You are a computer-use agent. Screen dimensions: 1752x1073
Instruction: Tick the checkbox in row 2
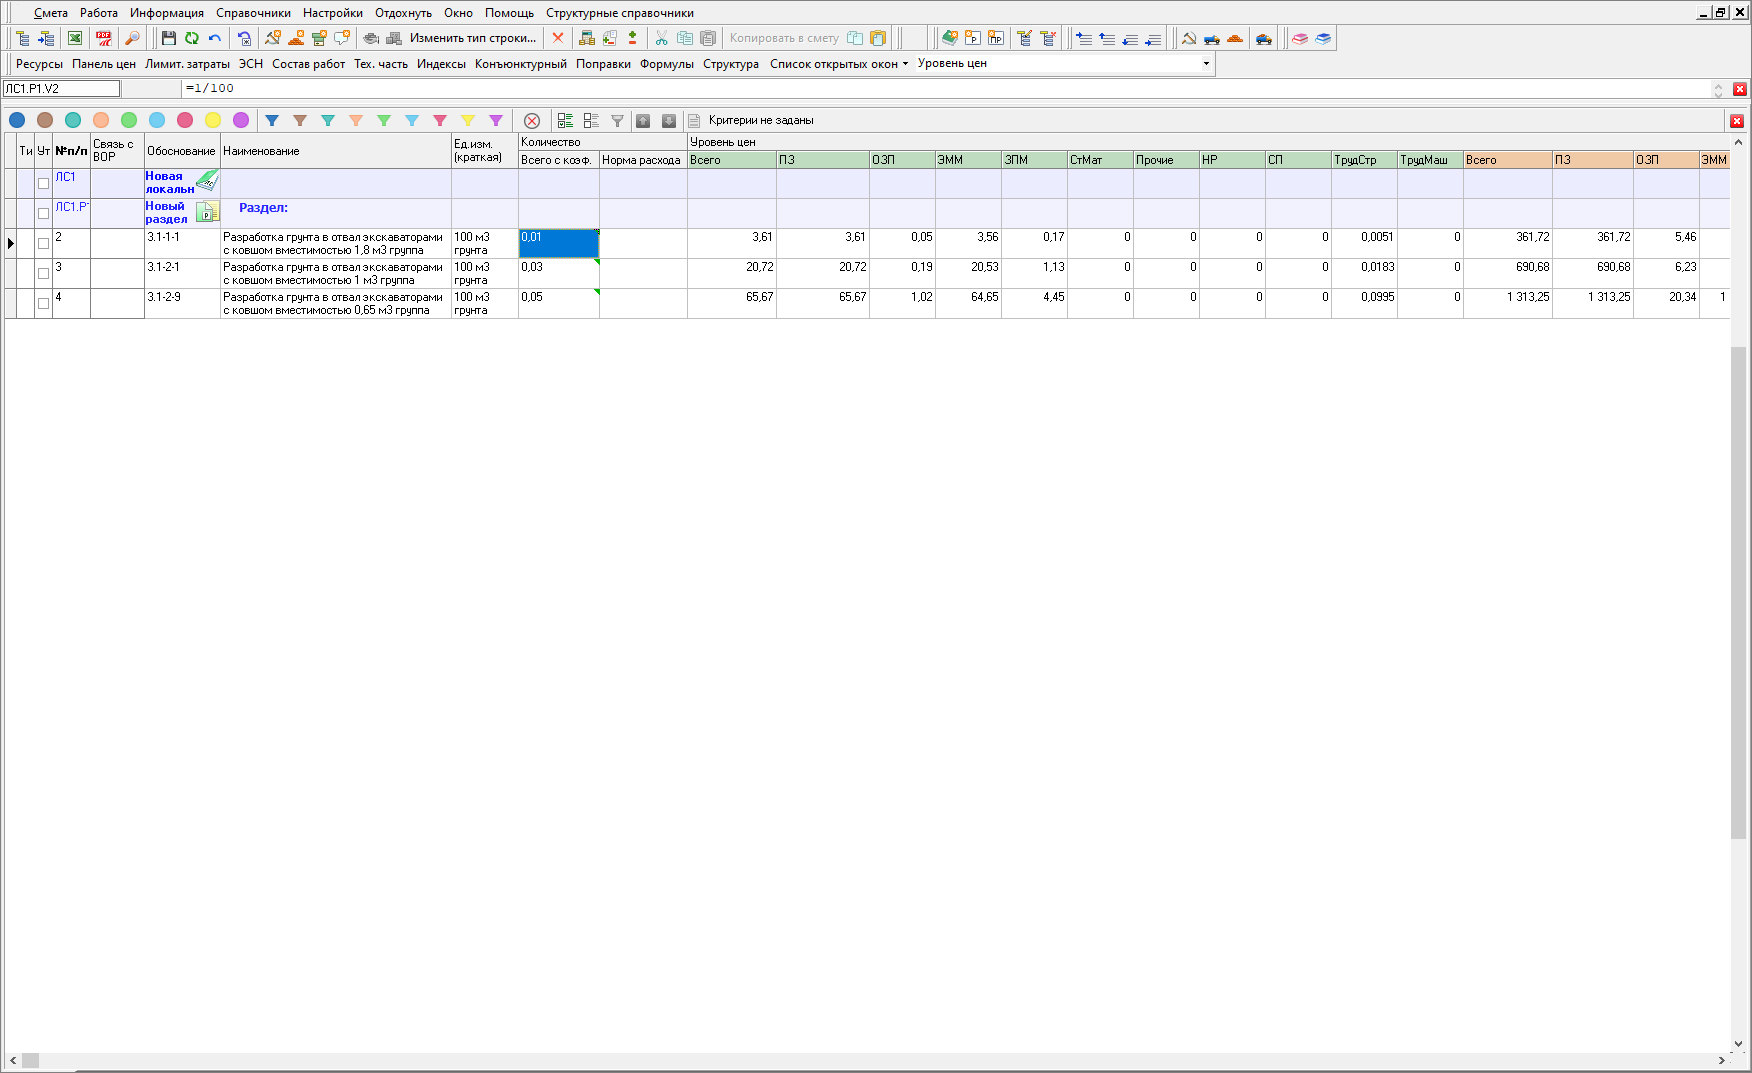(x=43, y=243)
